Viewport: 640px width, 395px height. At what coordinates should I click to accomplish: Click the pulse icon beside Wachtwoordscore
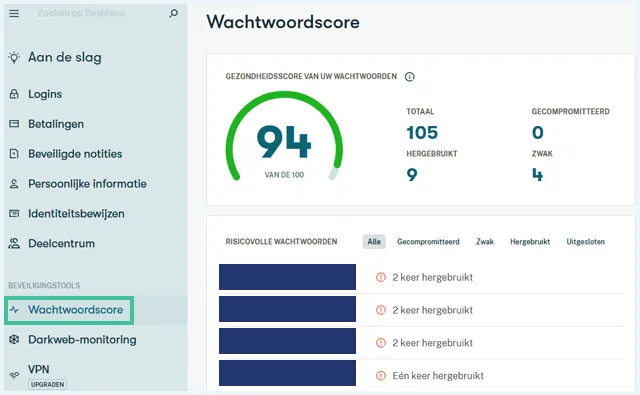coord(14,310)
